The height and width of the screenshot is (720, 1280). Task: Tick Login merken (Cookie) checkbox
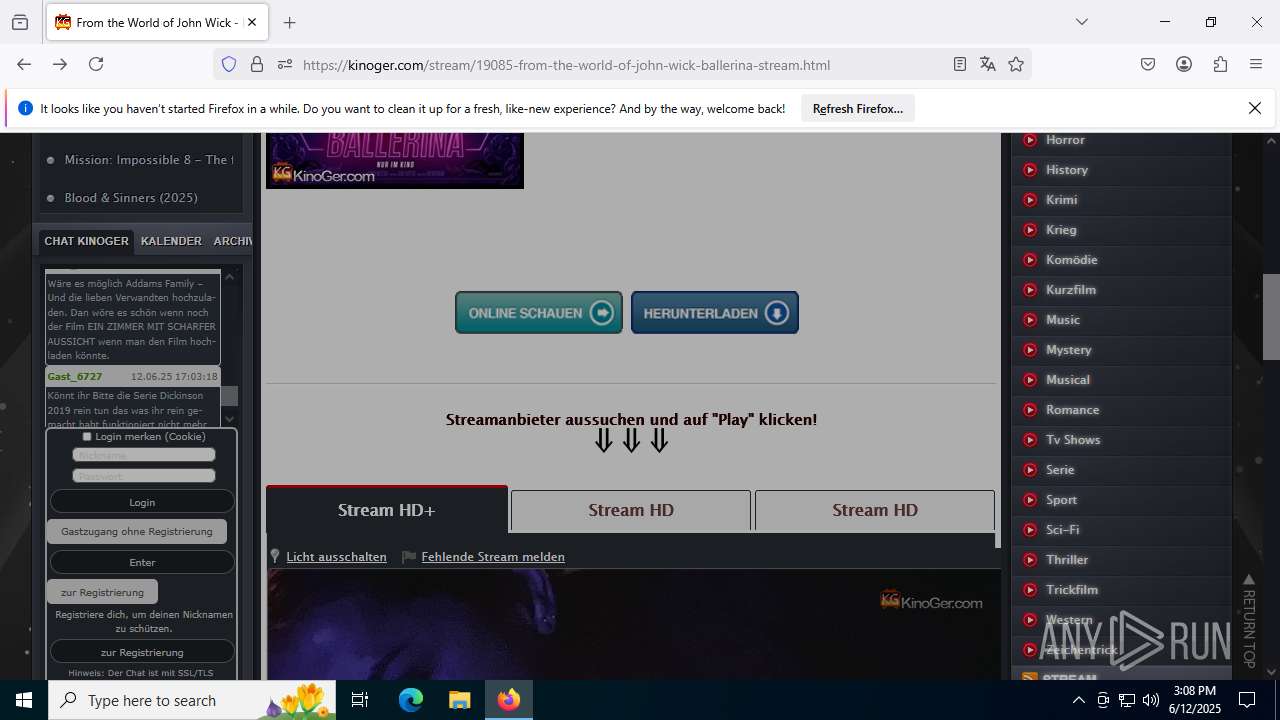click(87, 437)
